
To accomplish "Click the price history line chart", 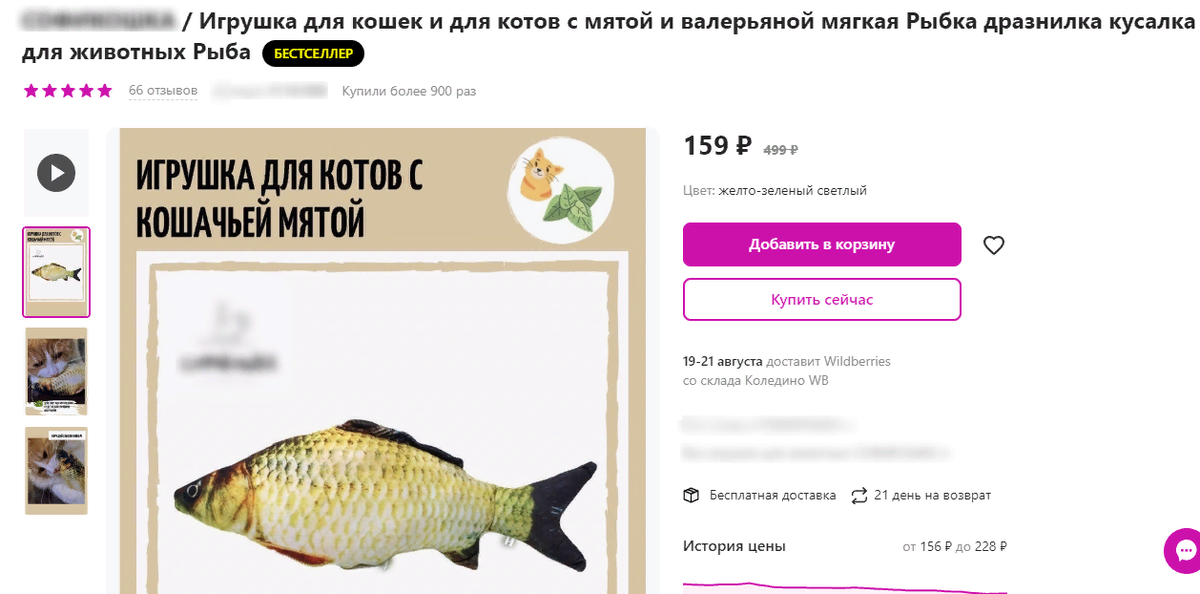I will pyautogui.click(x=845, y=587).
